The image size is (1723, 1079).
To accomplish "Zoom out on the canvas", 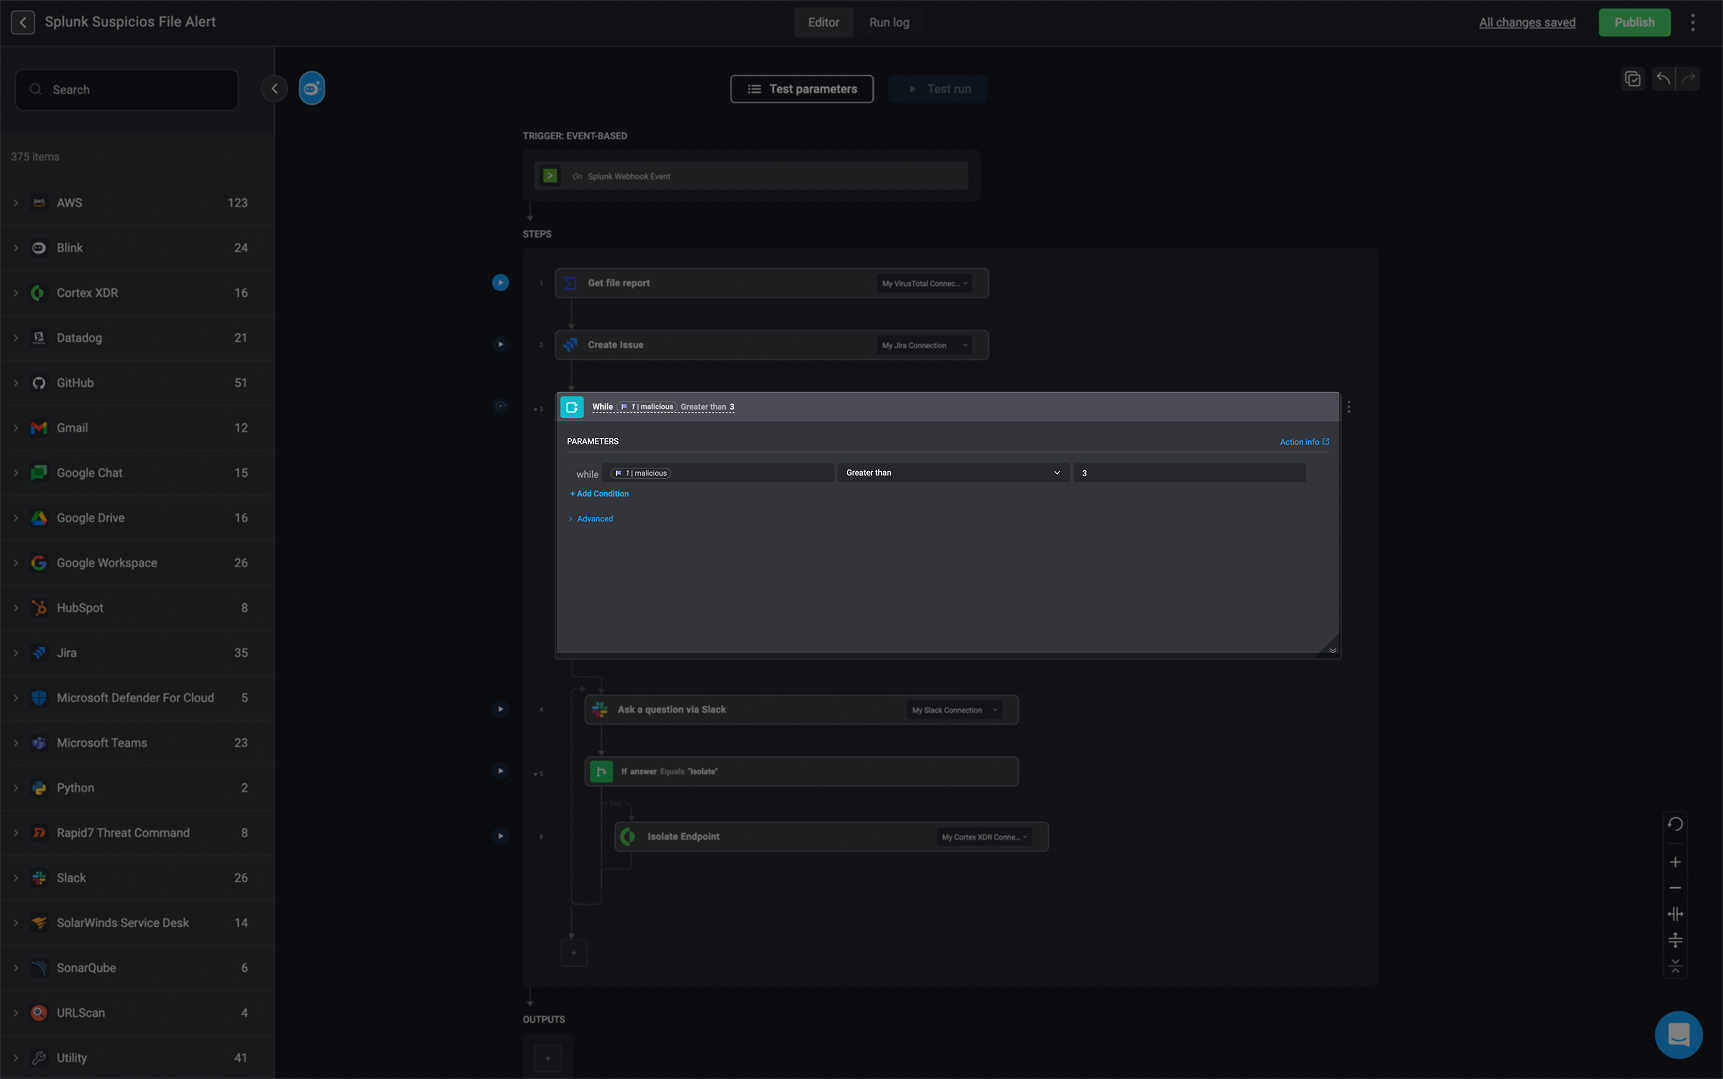I will (x=1676, y=888).
